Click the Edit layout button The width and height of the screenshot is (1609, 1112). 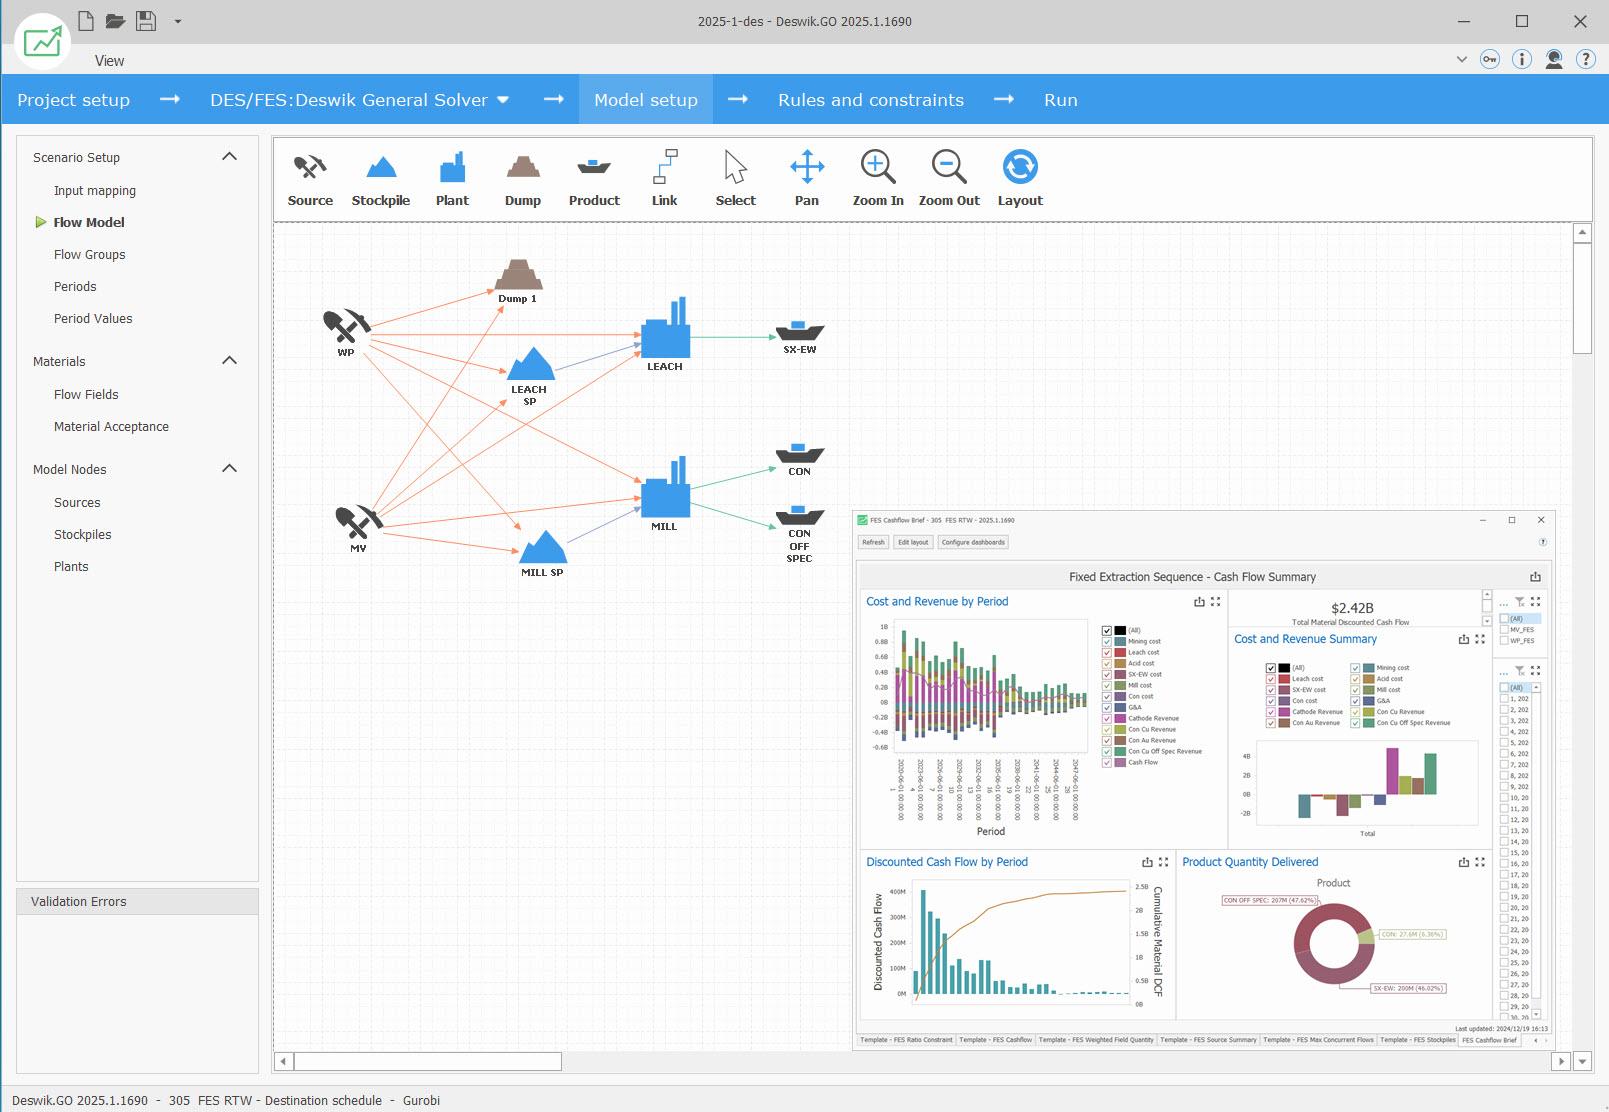pyautogui.click(x=913, y=542)
